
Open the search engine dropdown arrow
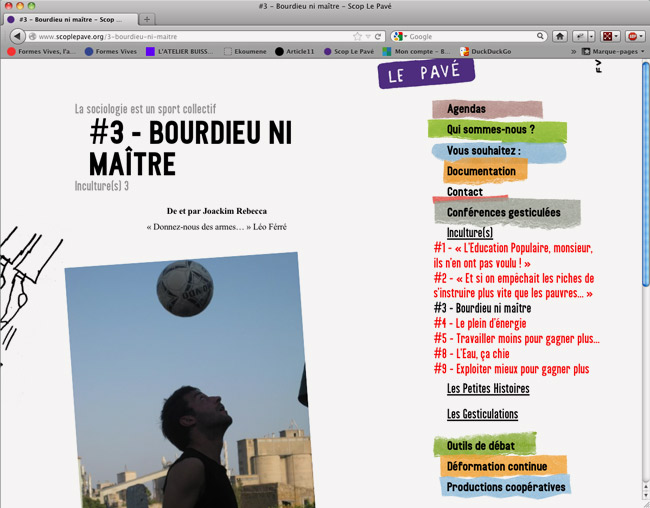point(406,36)
